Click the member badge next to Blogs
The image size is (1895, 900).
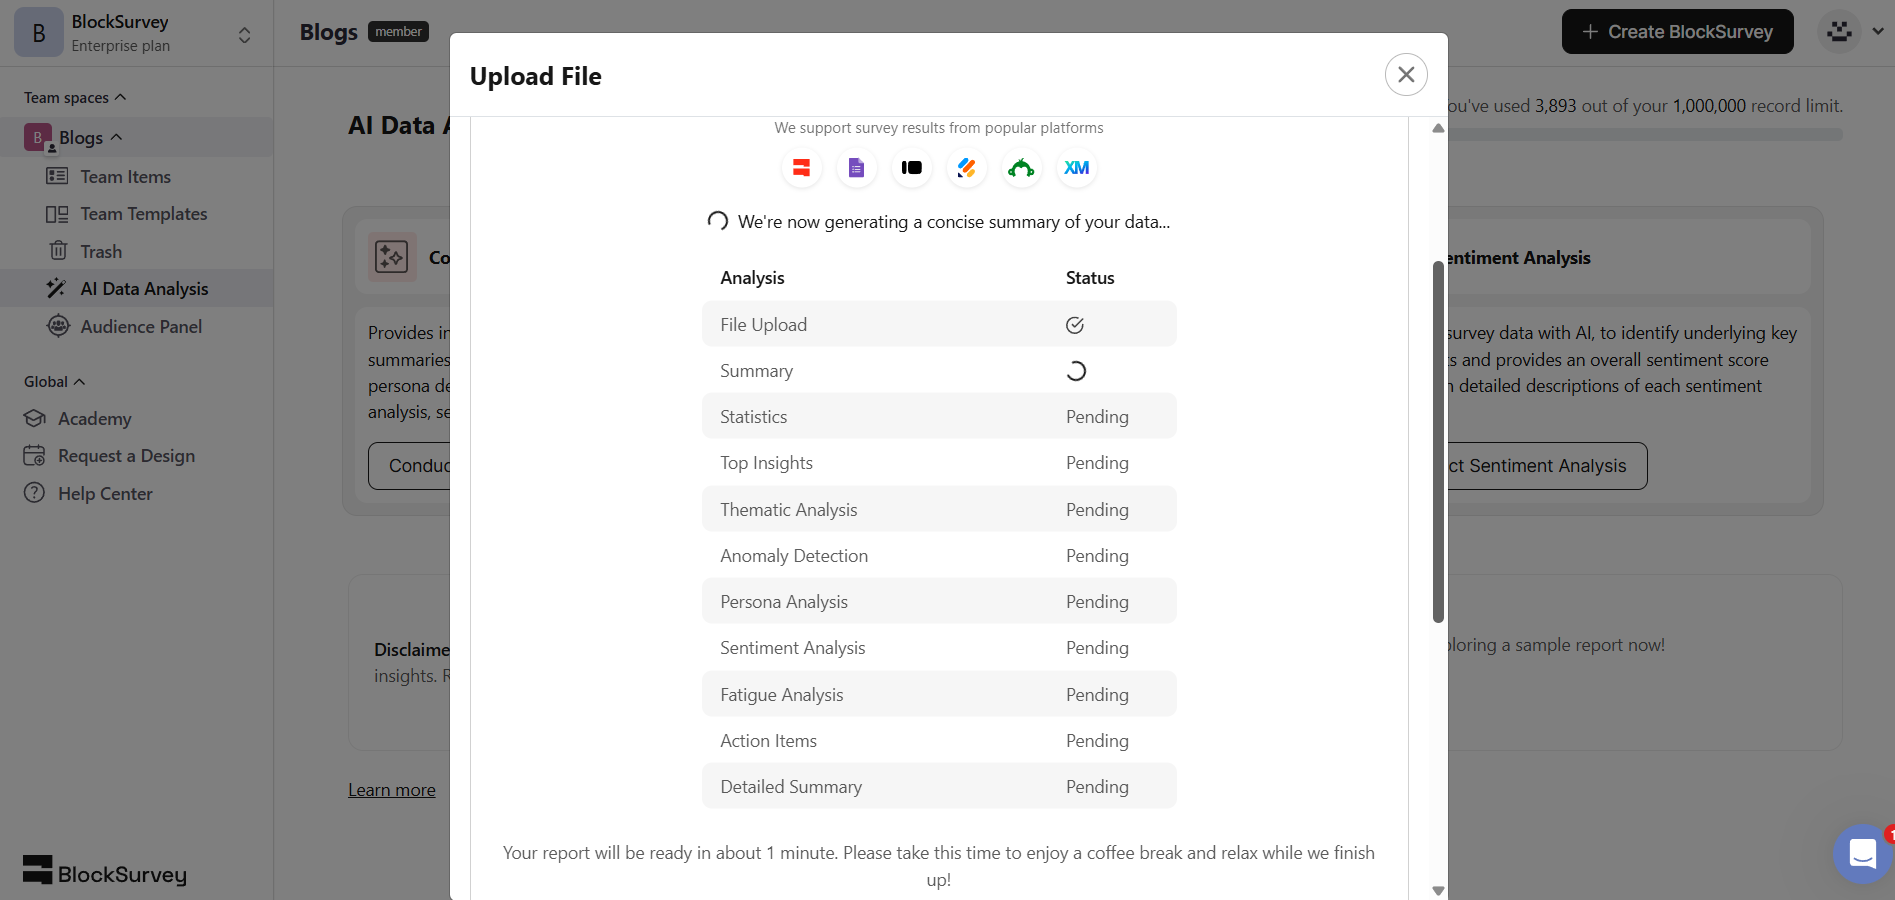pyautogui.click(x=398, y=32)
